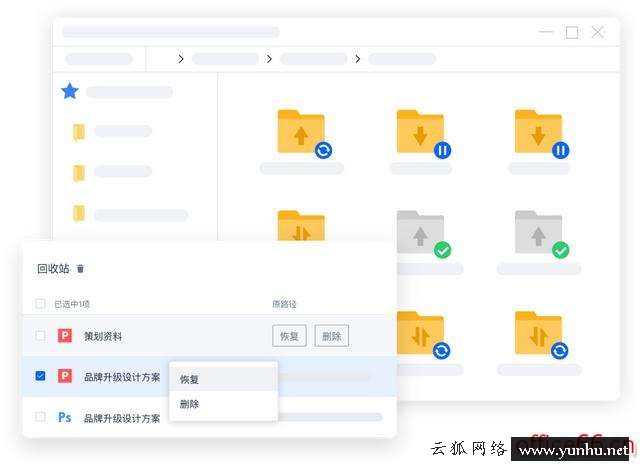Choose 删除 in the context menu
This screenshot has height=468, width=640.
223,404
